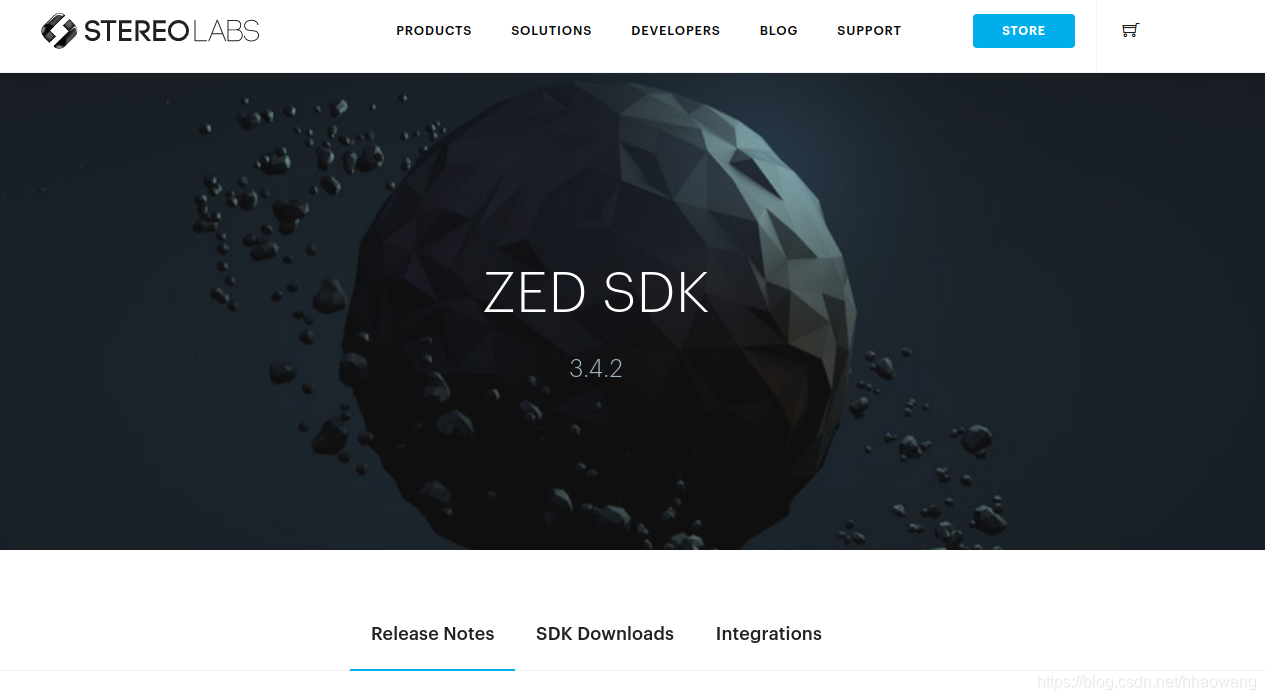Open the Products navigation menu
The width and height of the screenshot is (1265, 700).
click(434, 31)
